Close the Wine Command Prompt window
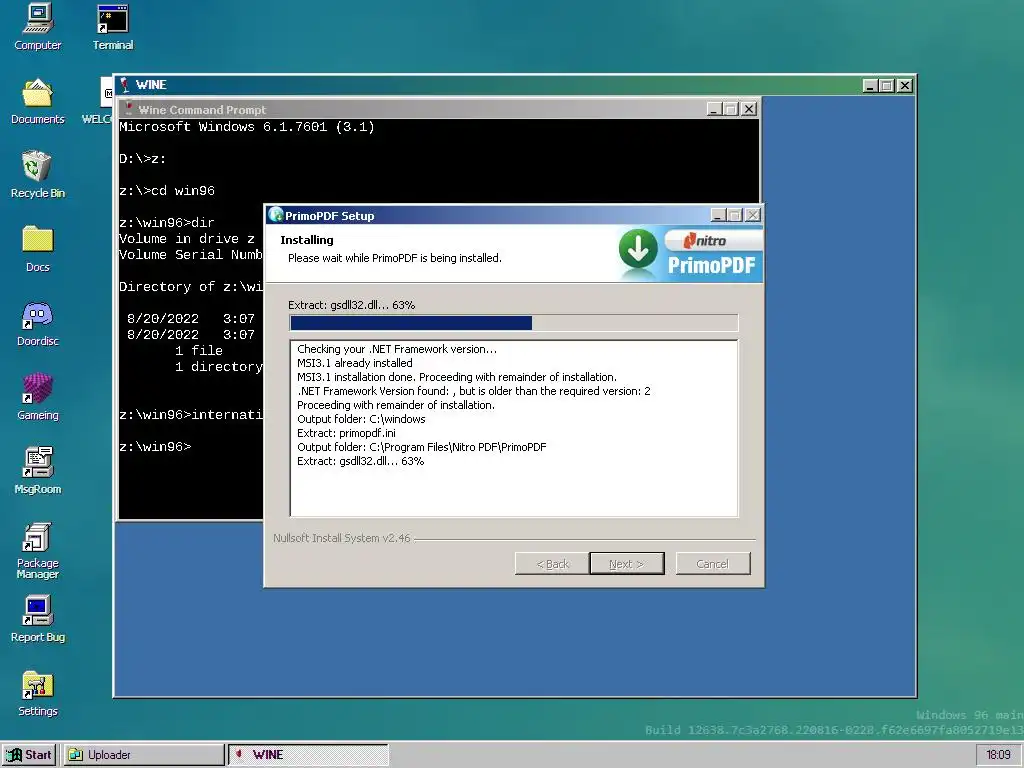The image size is (1024, 768). point(749,109)
